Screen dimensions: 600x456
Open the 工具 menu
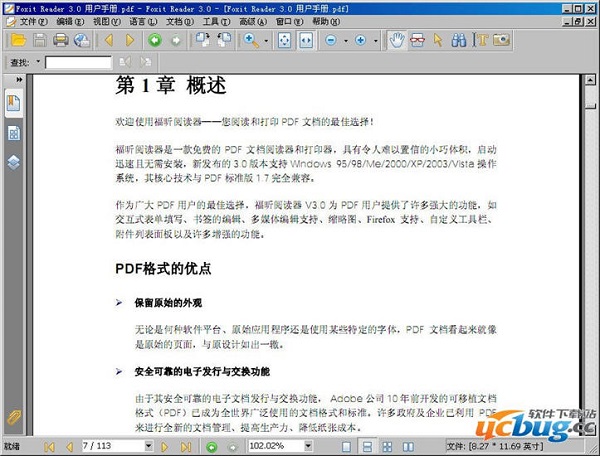tap(216, 22)
